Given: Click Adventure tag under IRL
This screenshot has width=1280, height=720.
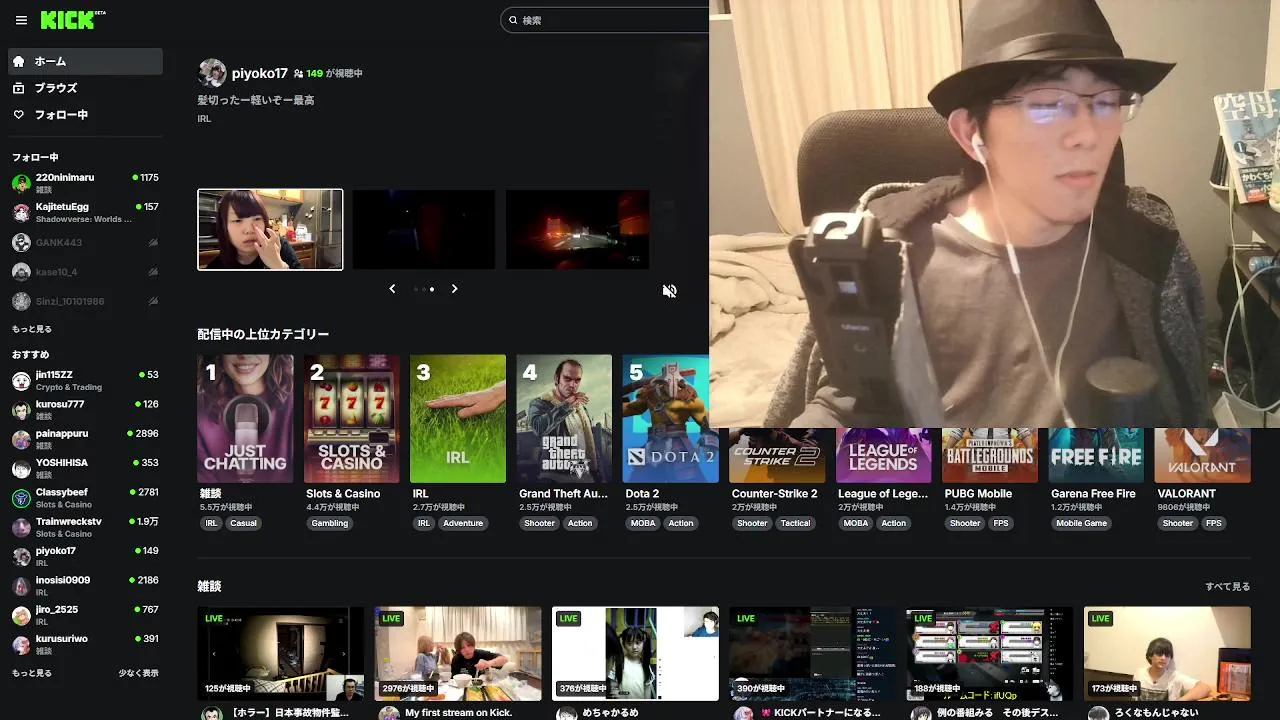Looking at the screenshot, I should [x=463, y=523].
